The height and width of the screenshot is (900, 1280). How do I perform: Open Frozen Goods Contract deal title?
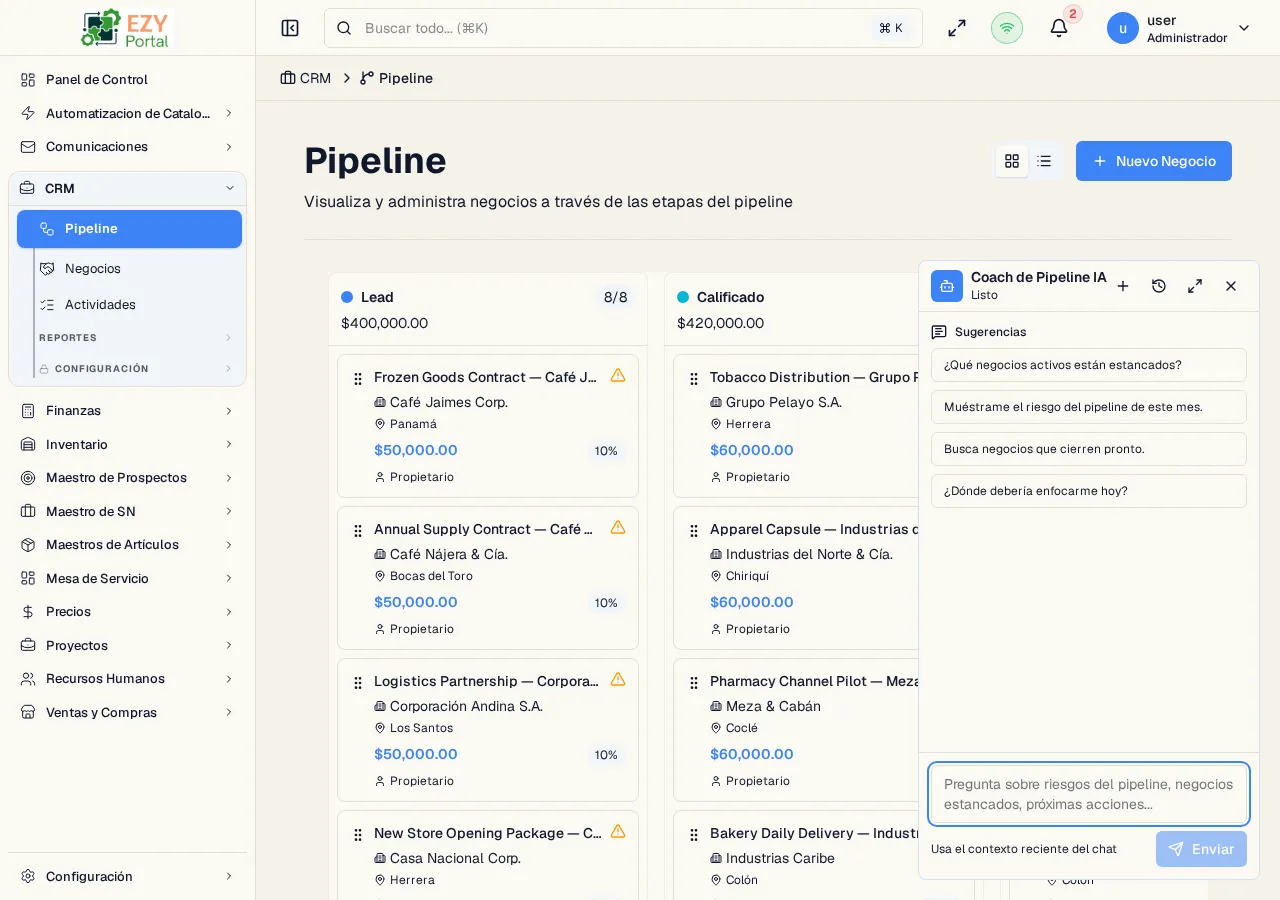point(485,377)
